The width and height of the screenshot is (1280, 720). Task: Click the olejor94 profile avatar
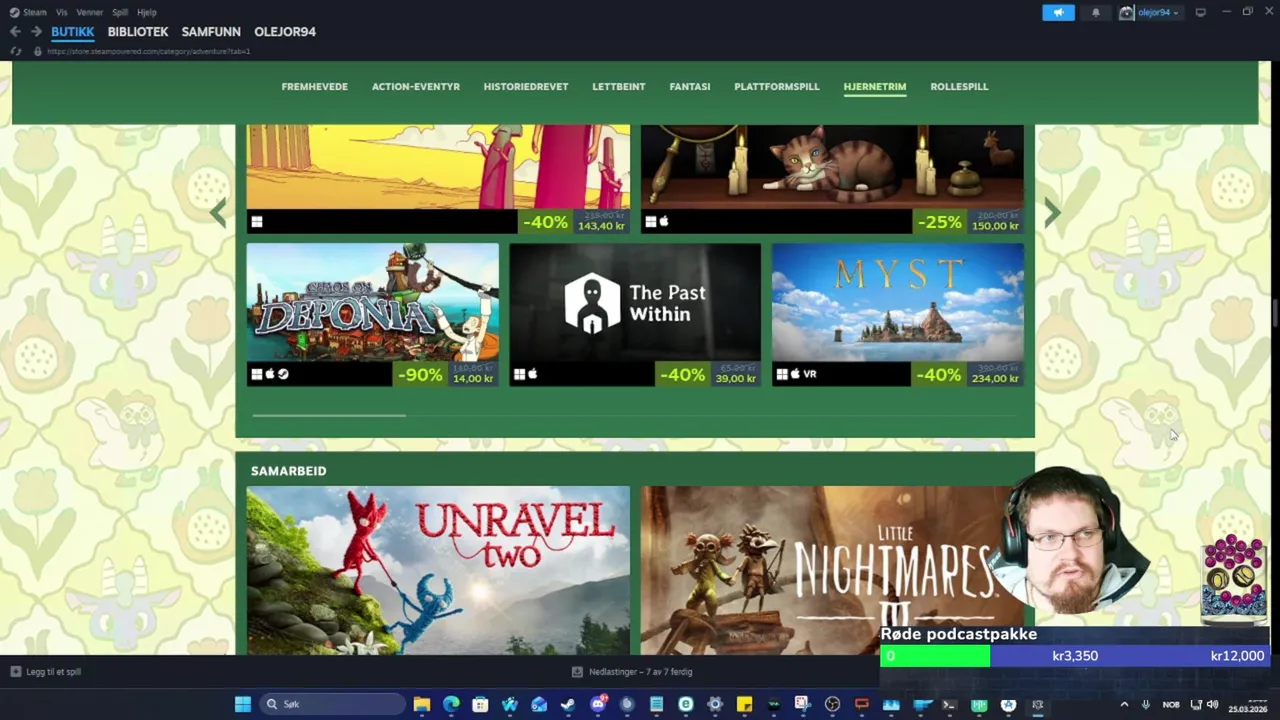pos(1127,12)
